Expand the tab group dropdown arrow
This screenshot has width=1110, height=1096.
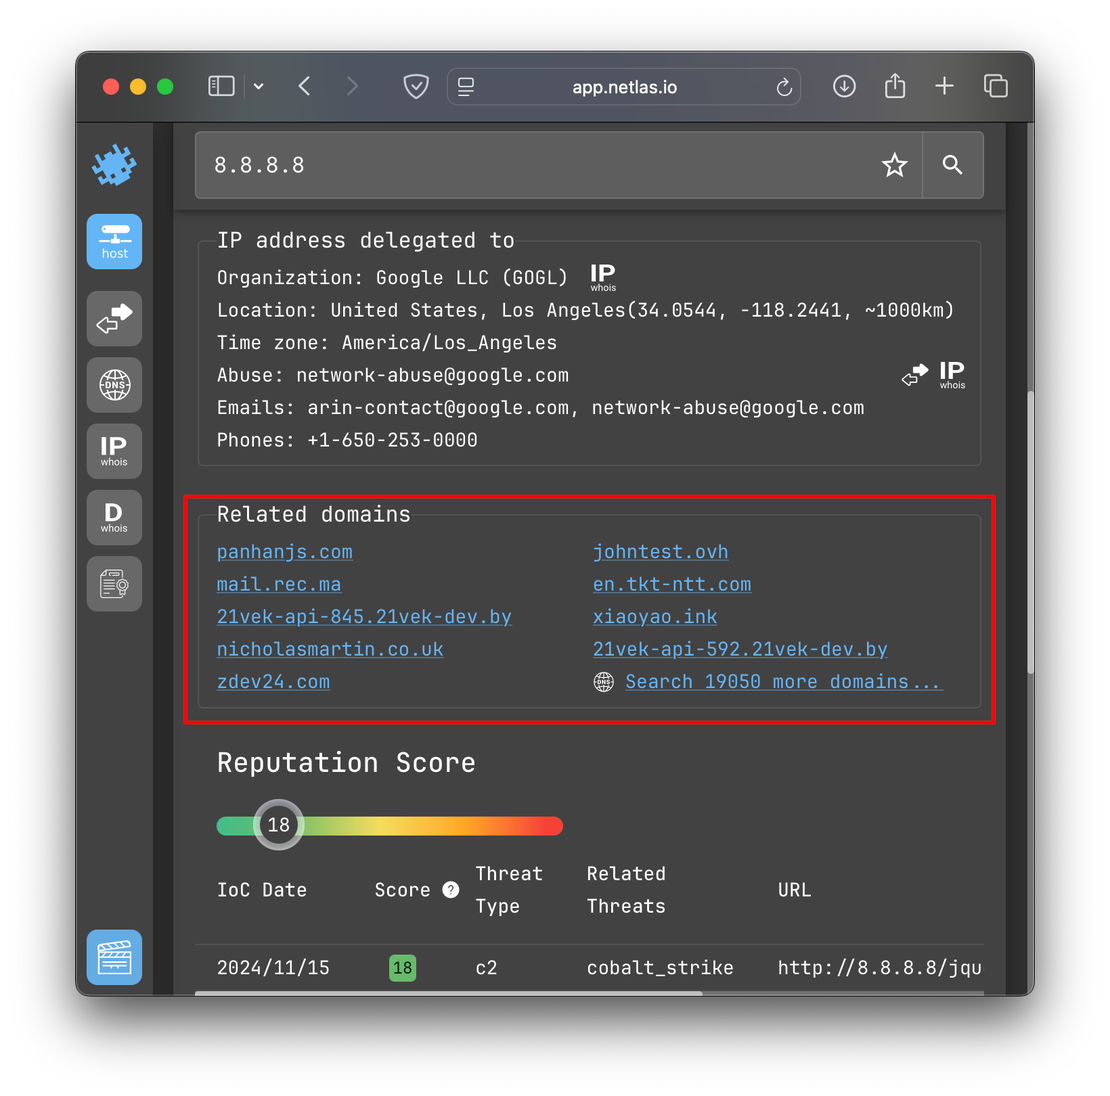pos(258,87)
